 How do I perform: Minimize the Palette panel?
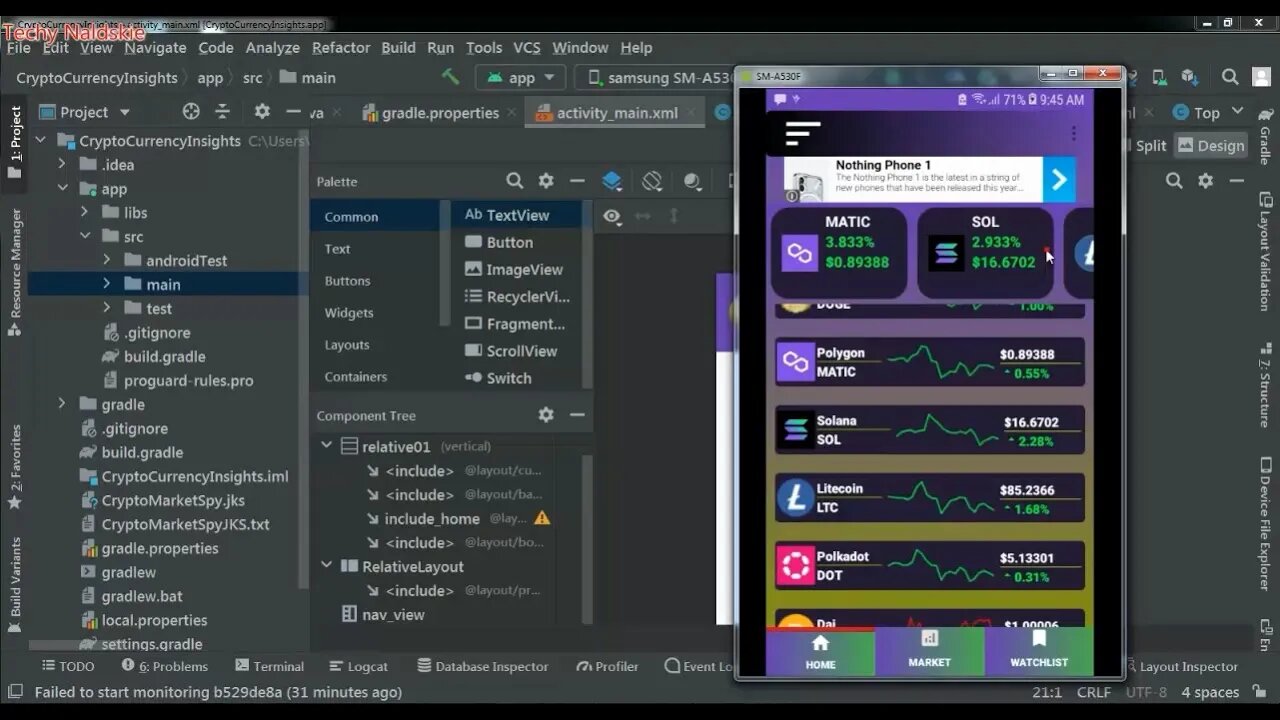(x=577, y=181)
